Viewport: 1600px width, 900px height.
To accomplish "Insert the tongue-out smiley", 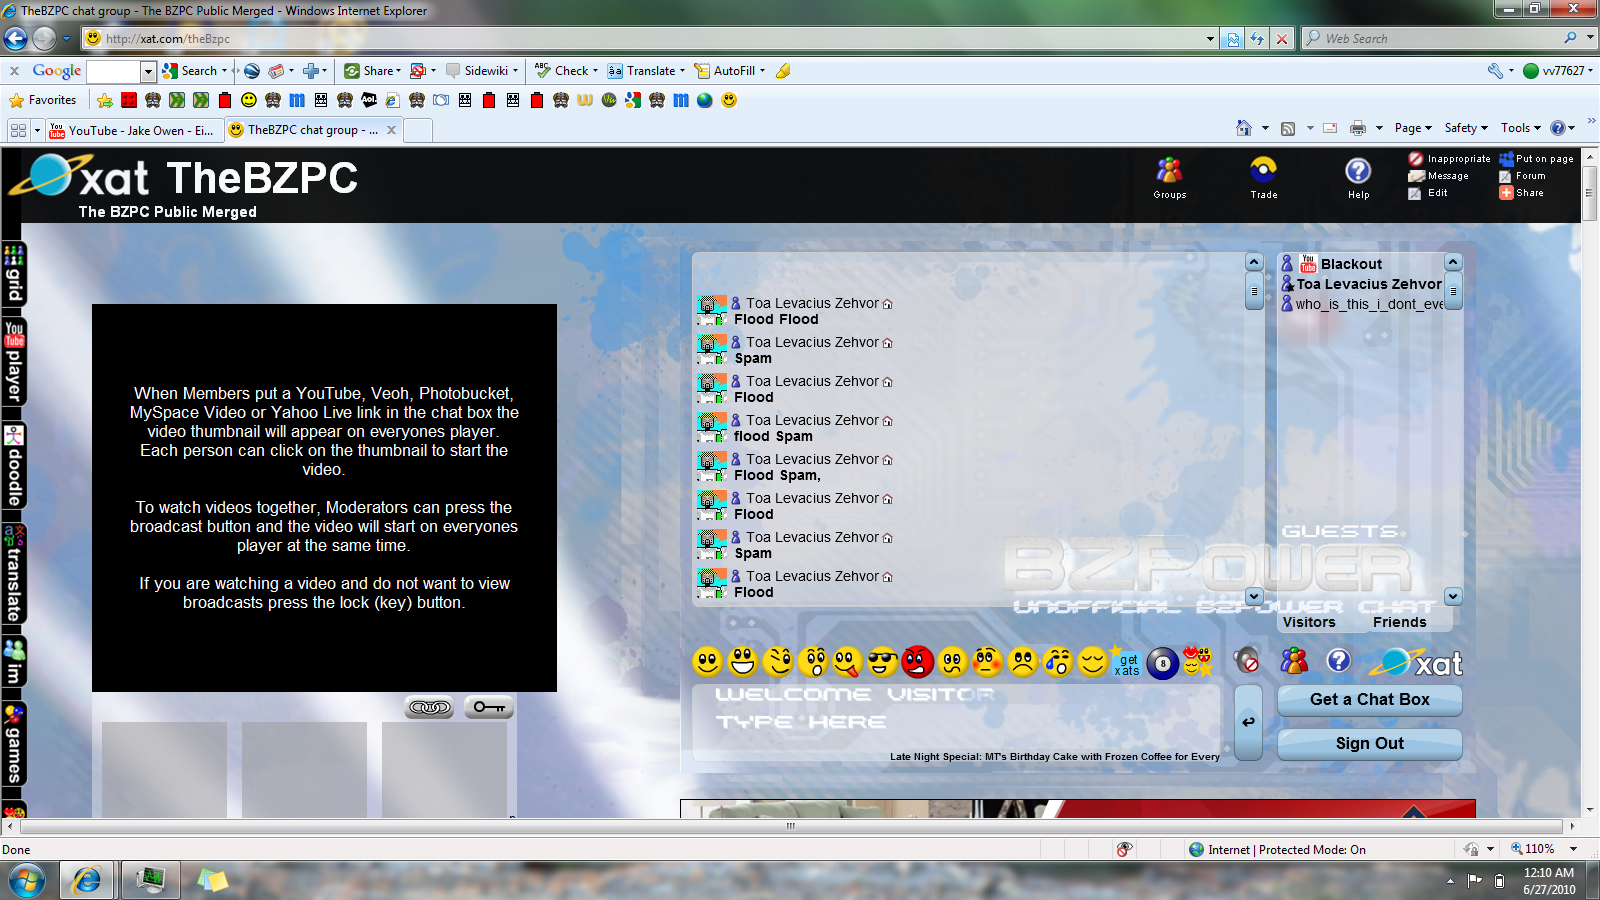I will pos(847,662).
